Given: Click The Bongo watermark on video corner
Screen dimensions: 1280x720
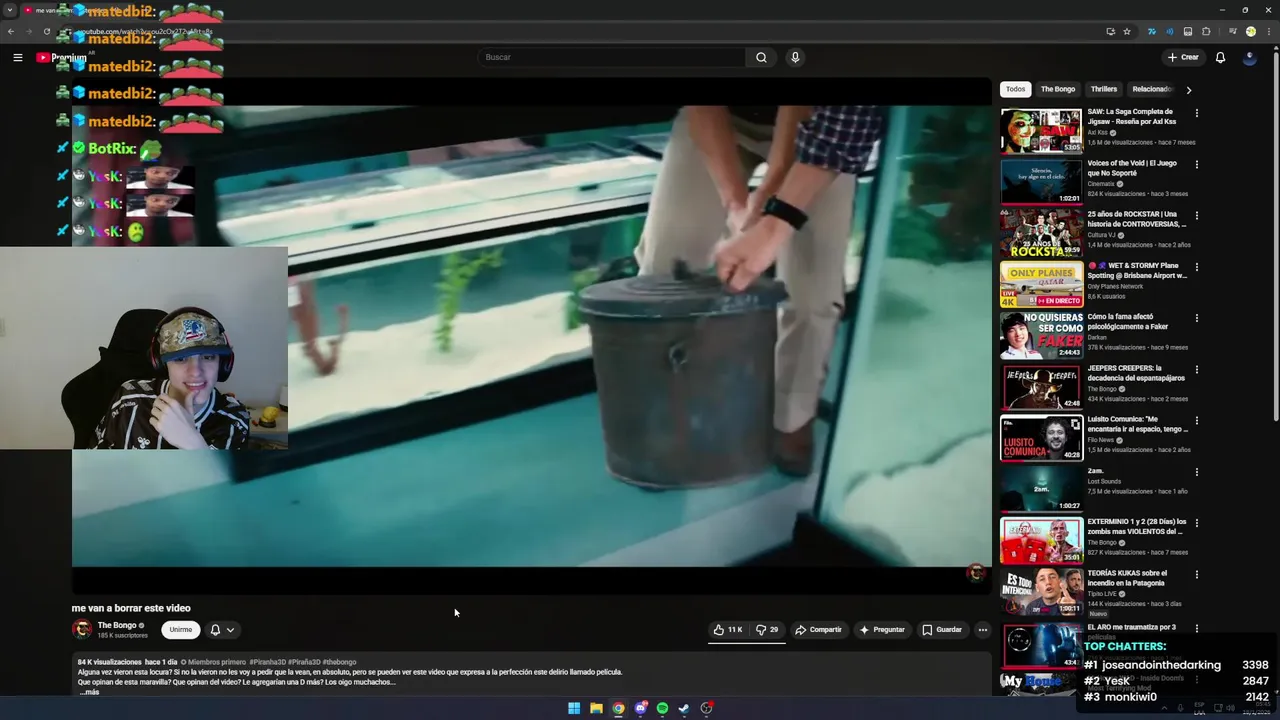Looking at the screenshot, I should [975, 572].
